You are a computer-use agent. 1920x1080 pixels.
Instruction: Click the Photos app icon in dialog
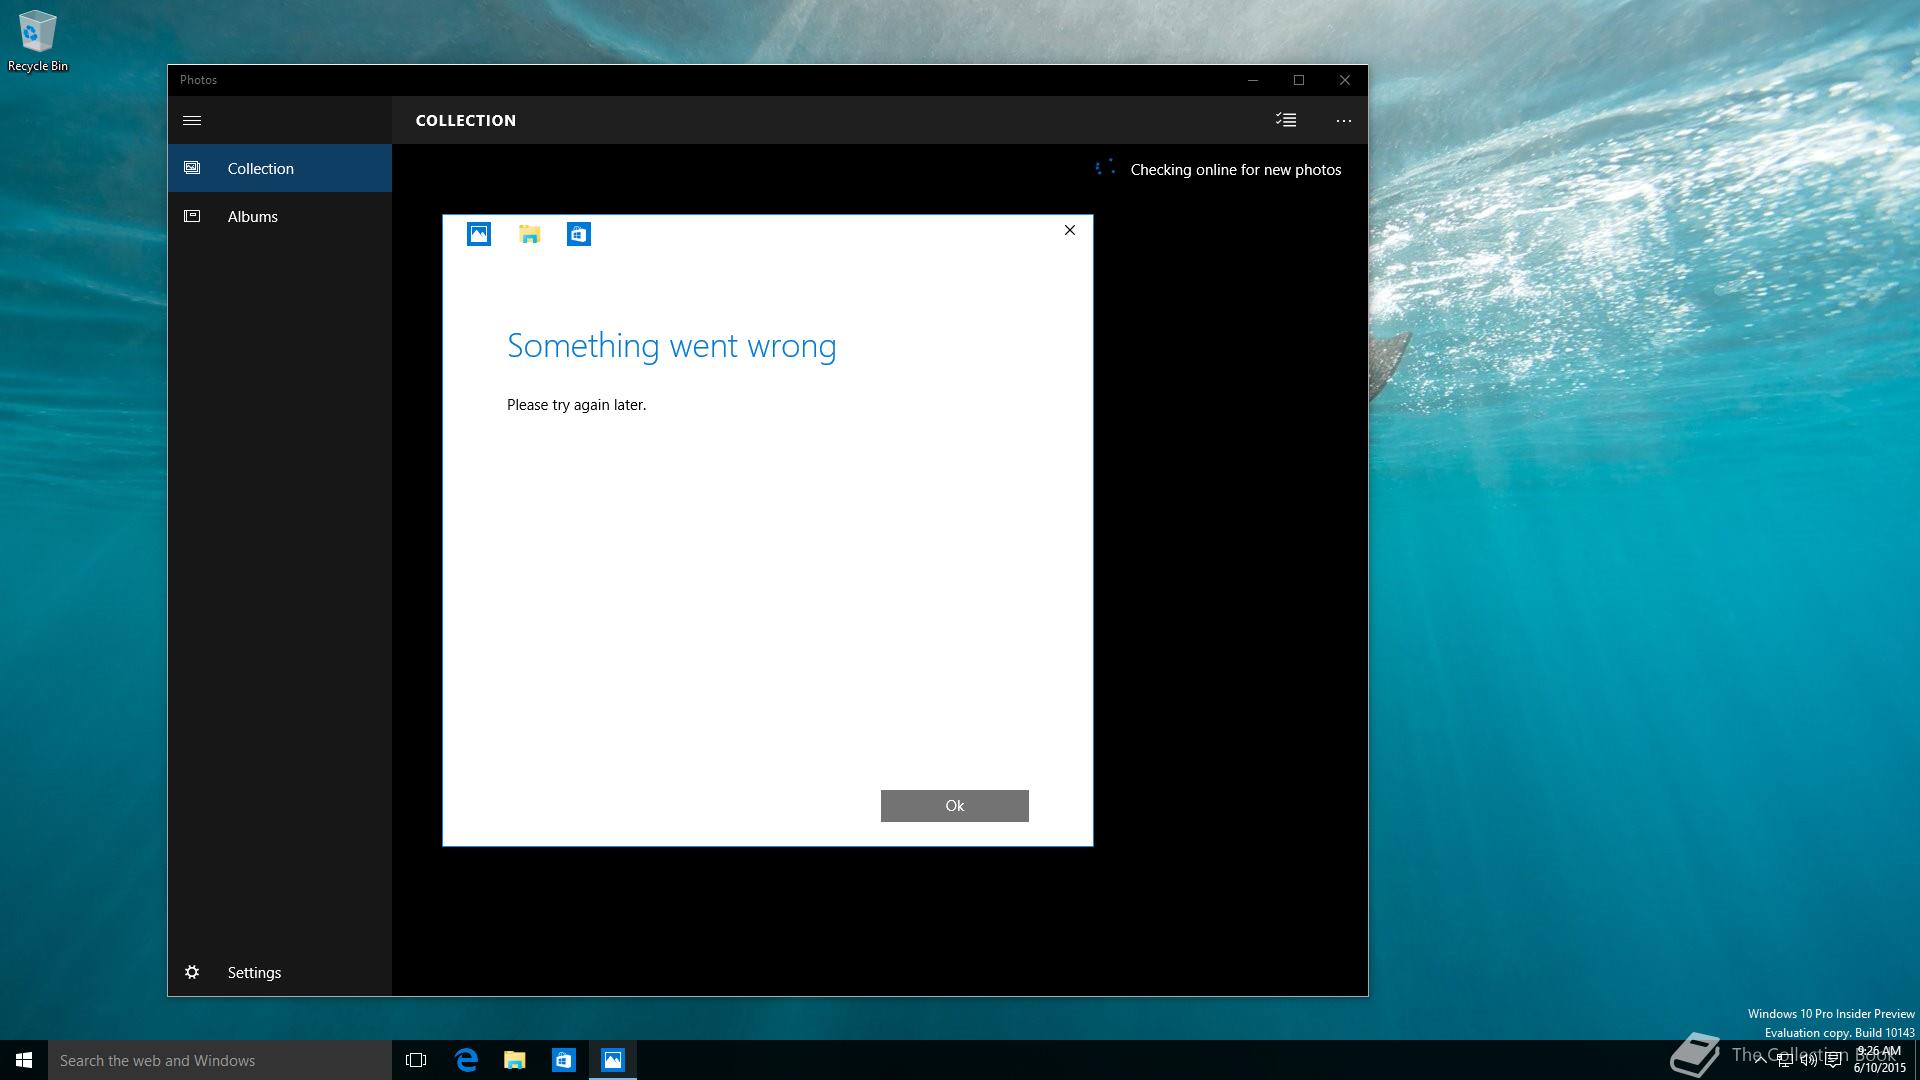click(x=479, y=234)
